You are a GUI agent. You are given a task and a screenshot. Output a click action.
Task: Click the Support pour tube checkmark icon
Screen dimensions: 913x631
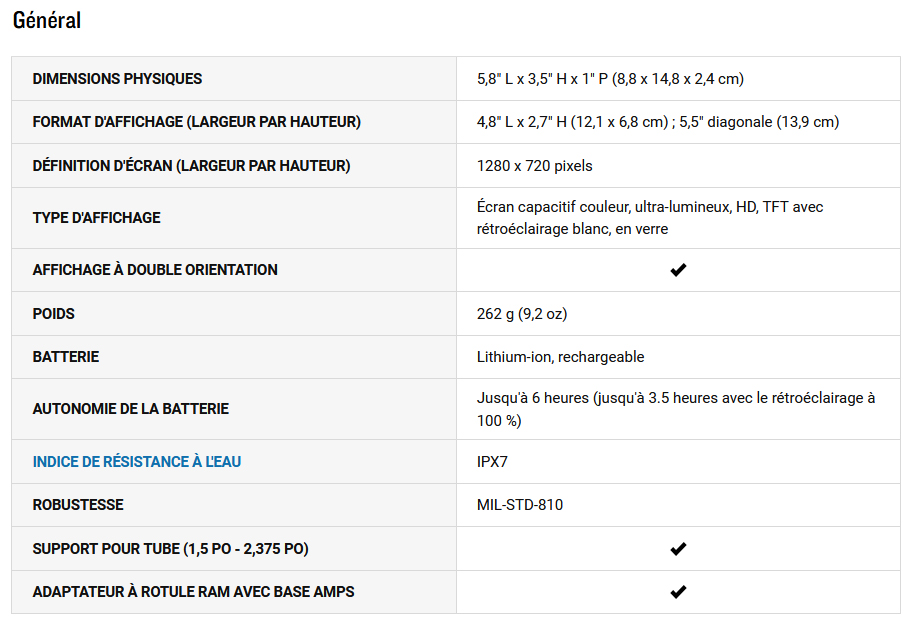point(678,549)
